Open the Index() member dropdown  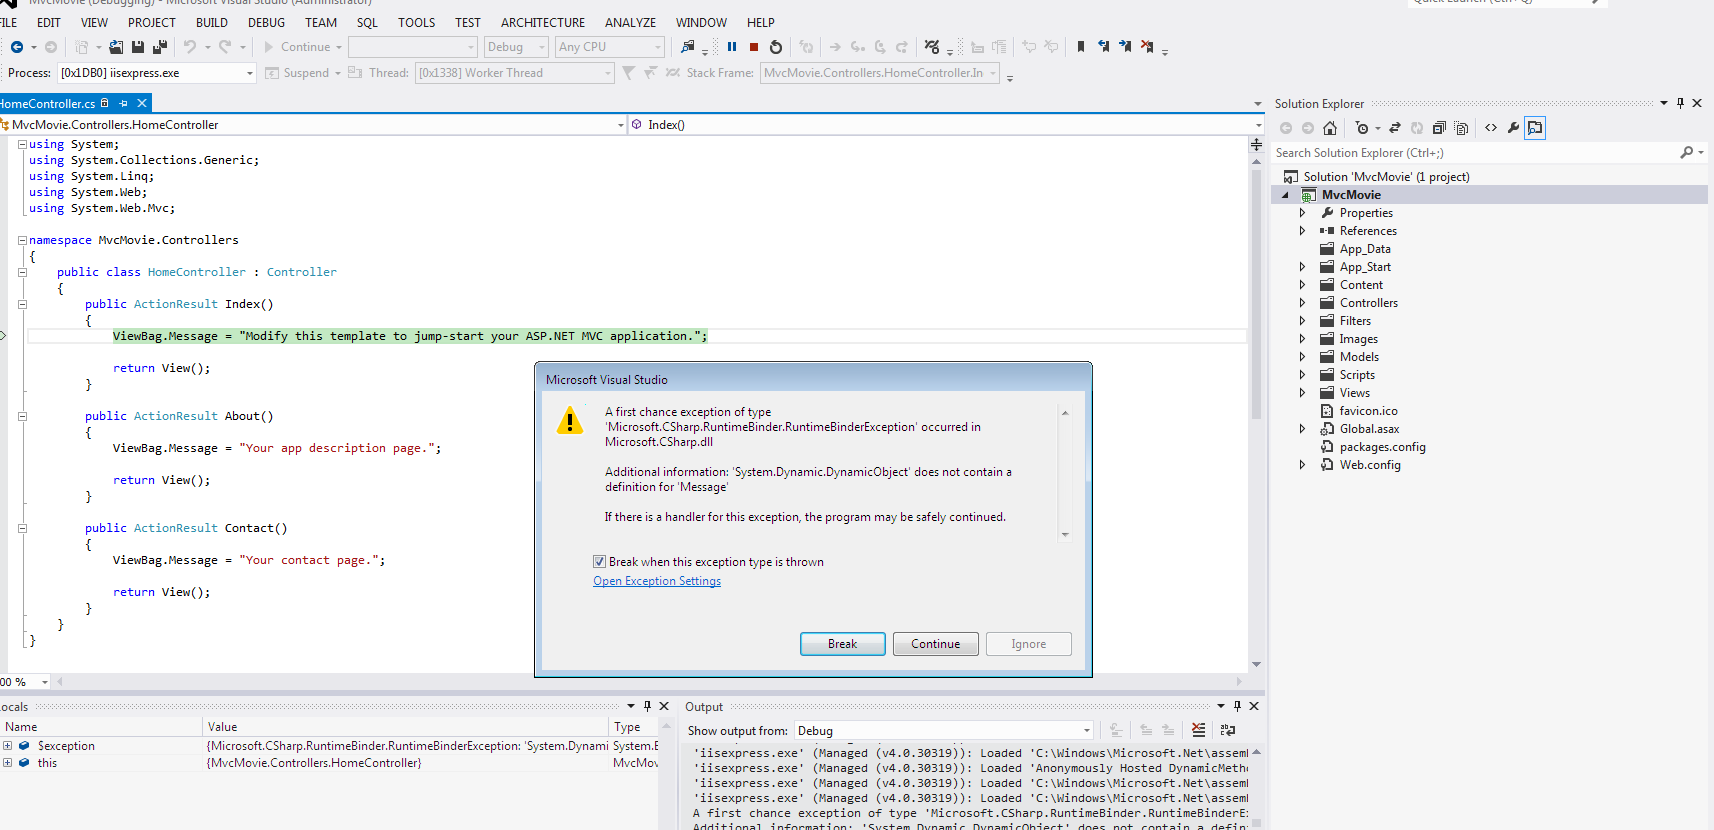click(1258, 125)
